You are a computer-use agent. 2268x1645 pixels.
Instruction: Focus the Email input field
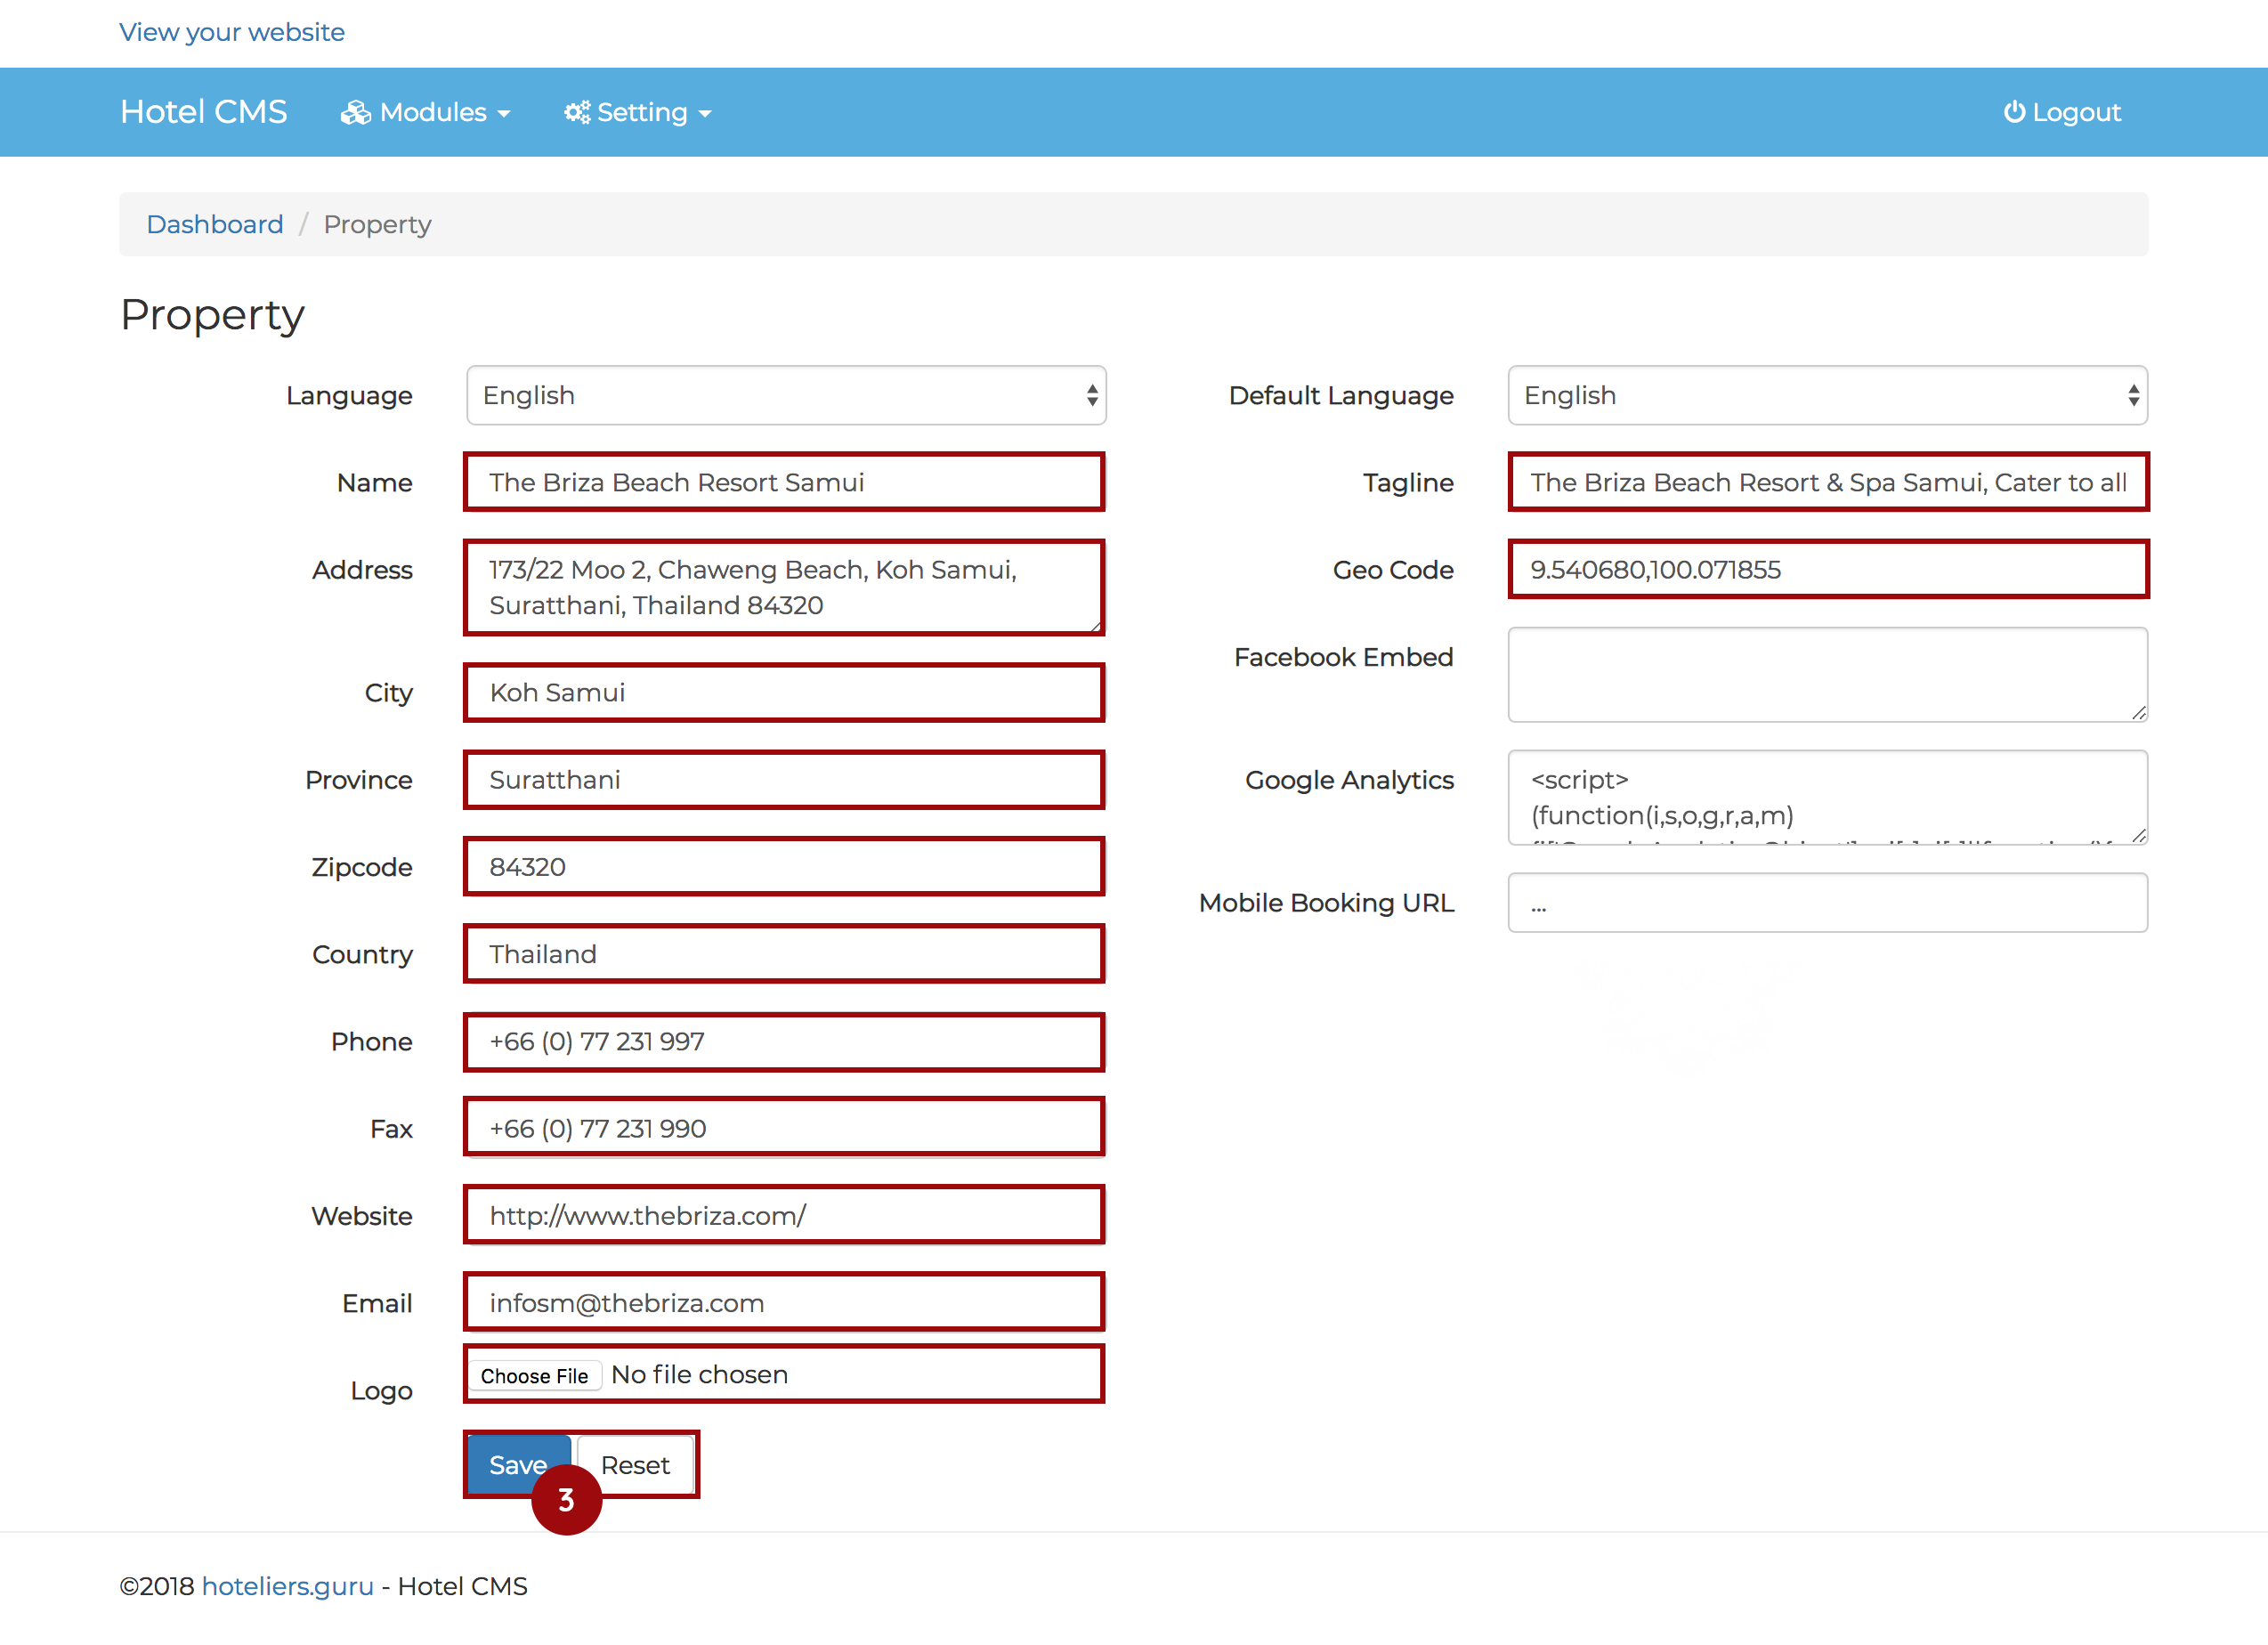click(x=784, y=1303)
